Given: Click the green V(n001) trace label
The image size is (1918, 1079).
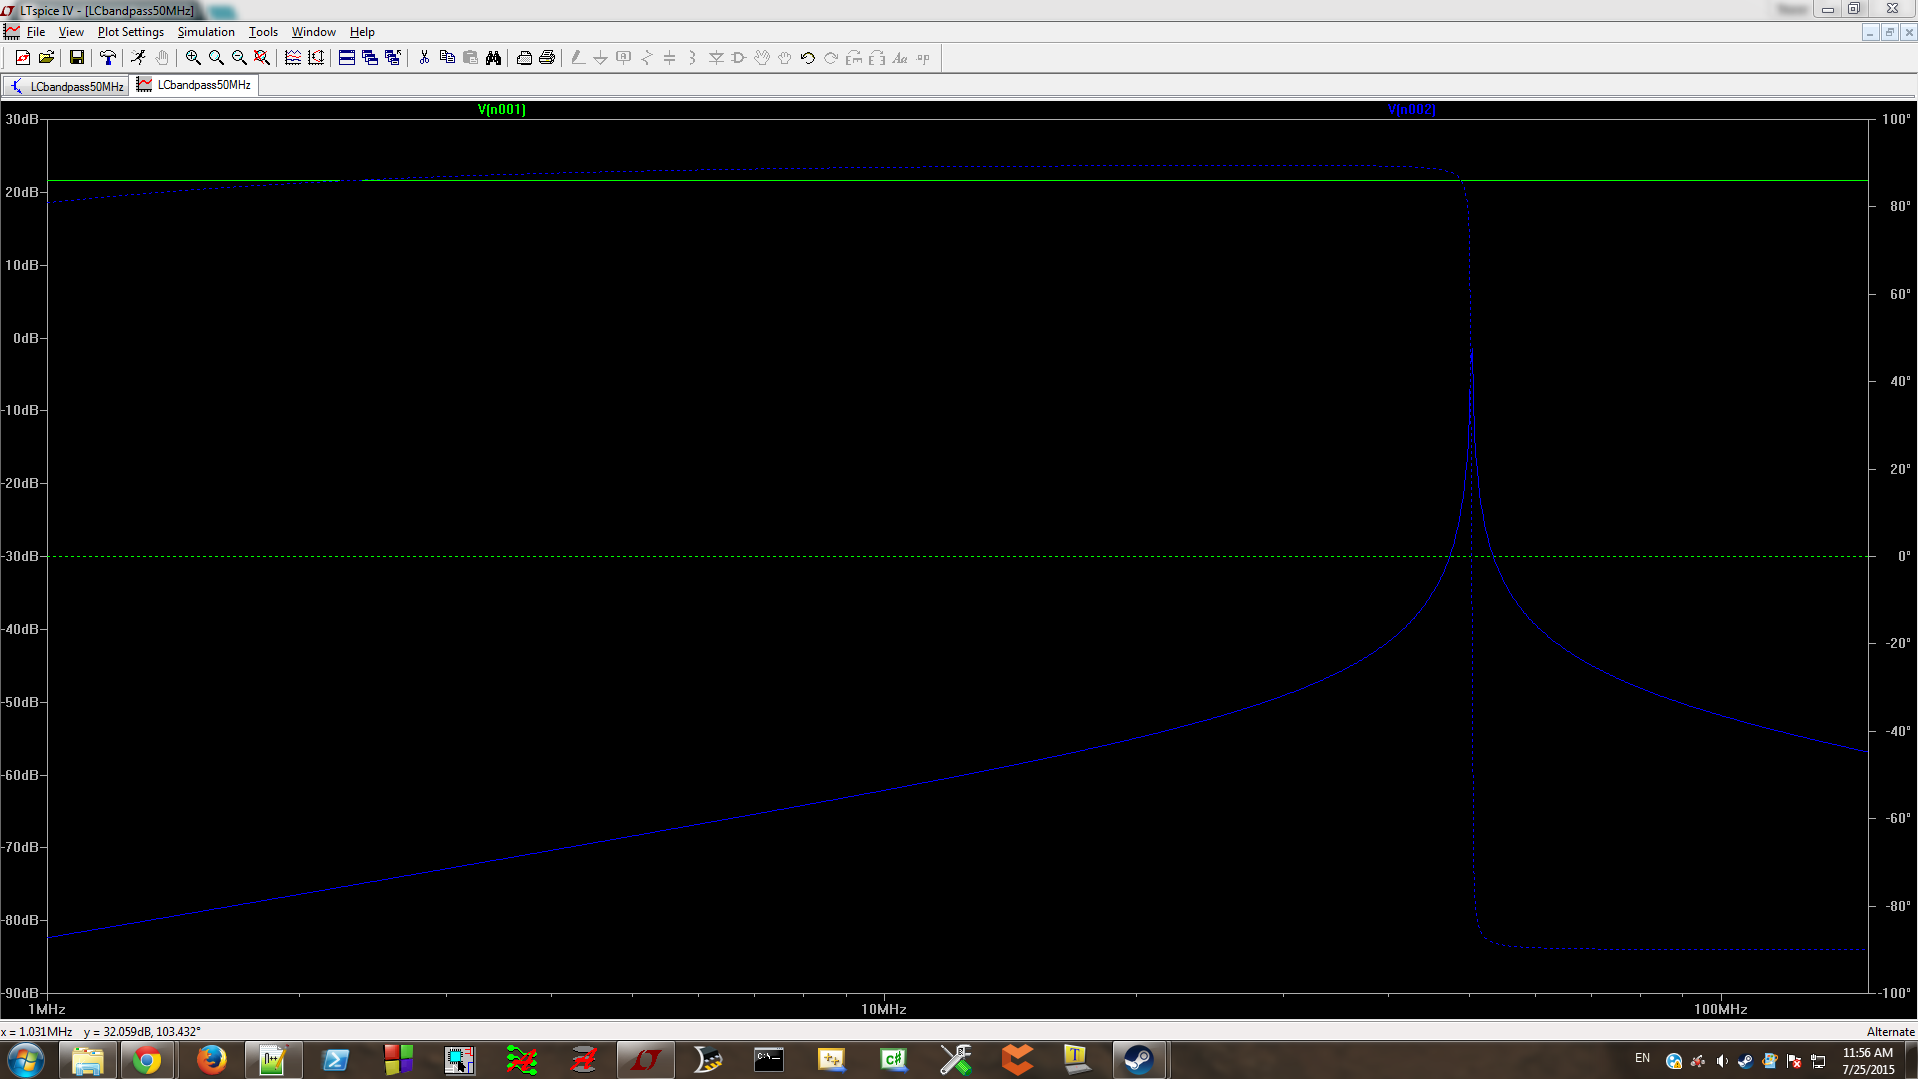Looking at the screenshot, I should point(501,110).
